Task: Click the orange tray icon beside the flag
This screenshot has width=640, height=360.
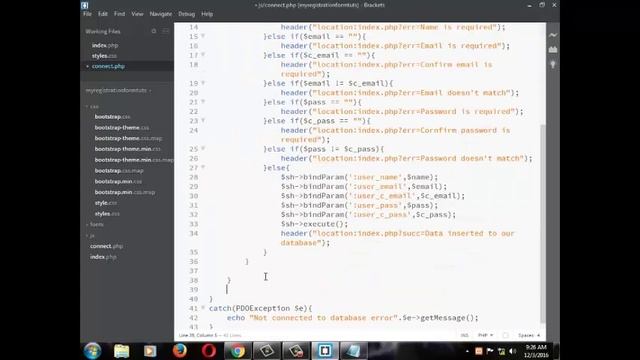Action: 479,351
